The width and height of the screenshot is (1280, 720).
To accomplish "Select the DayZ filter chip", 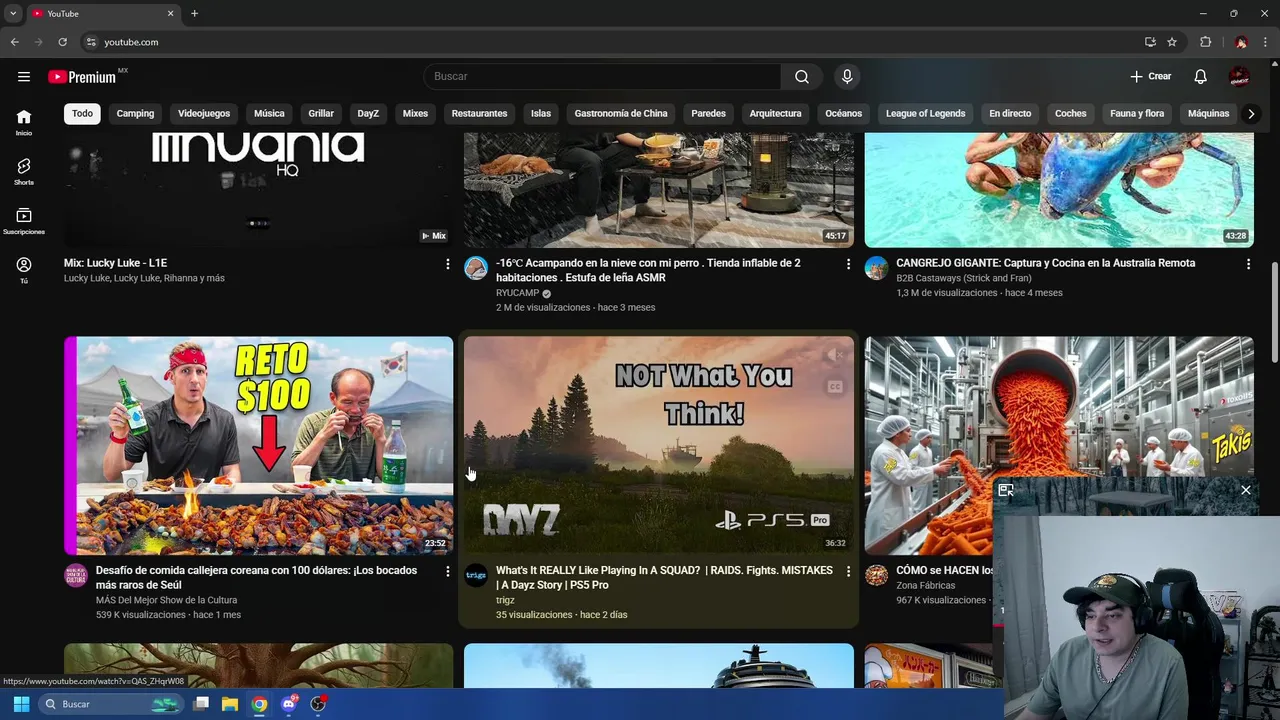I will click(368, 113).
